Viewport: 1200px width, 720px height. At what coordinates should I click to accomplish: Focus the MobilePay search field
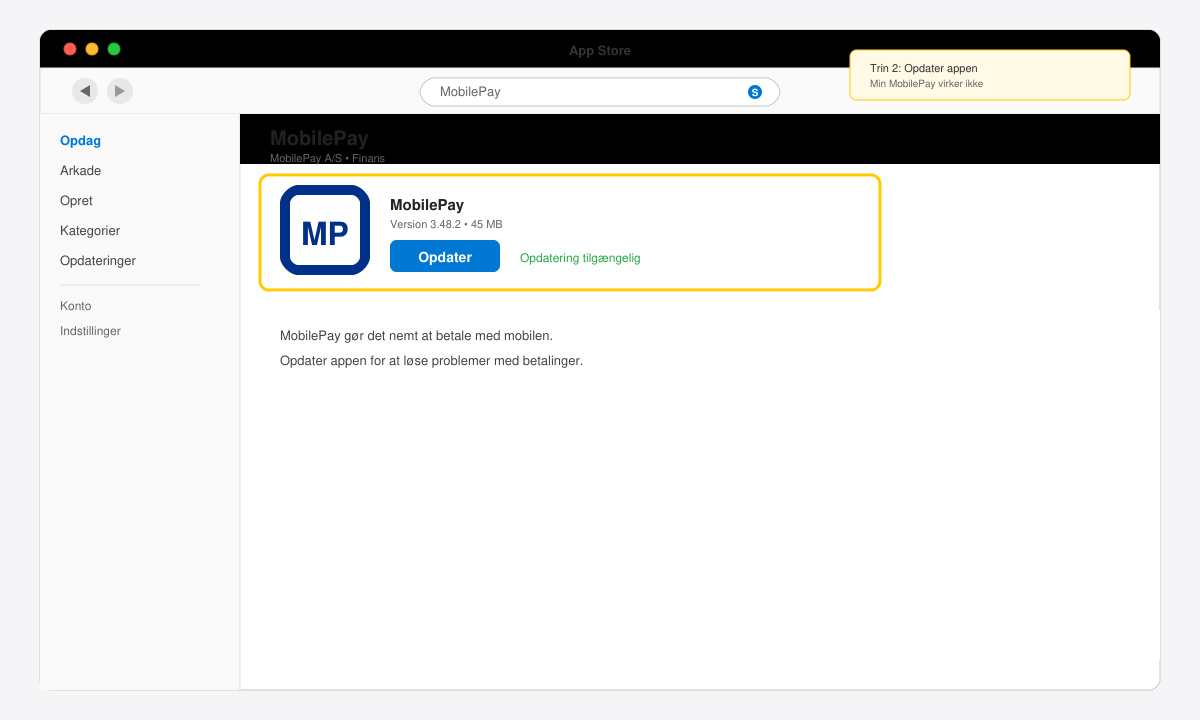pos(600,92)
